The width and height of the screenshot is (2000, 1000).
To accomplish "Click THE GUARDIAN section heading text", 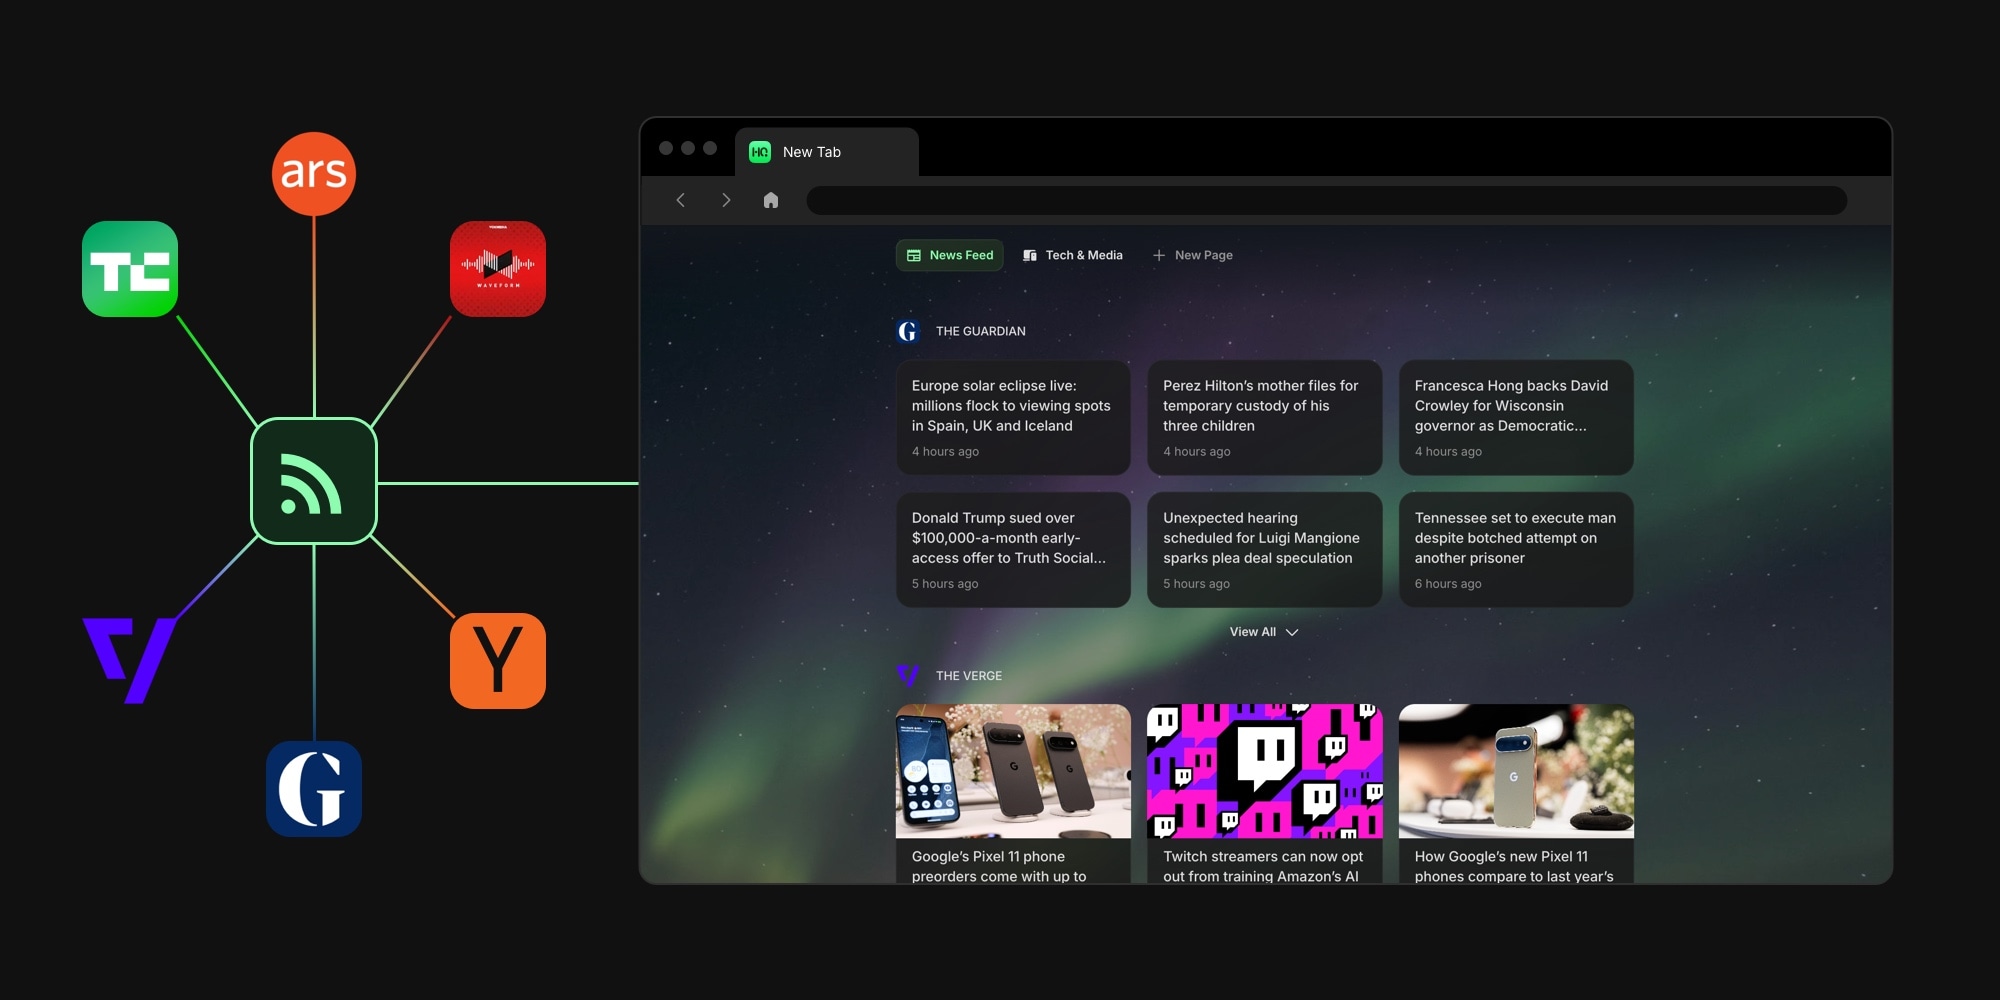I will pos(980,331).
